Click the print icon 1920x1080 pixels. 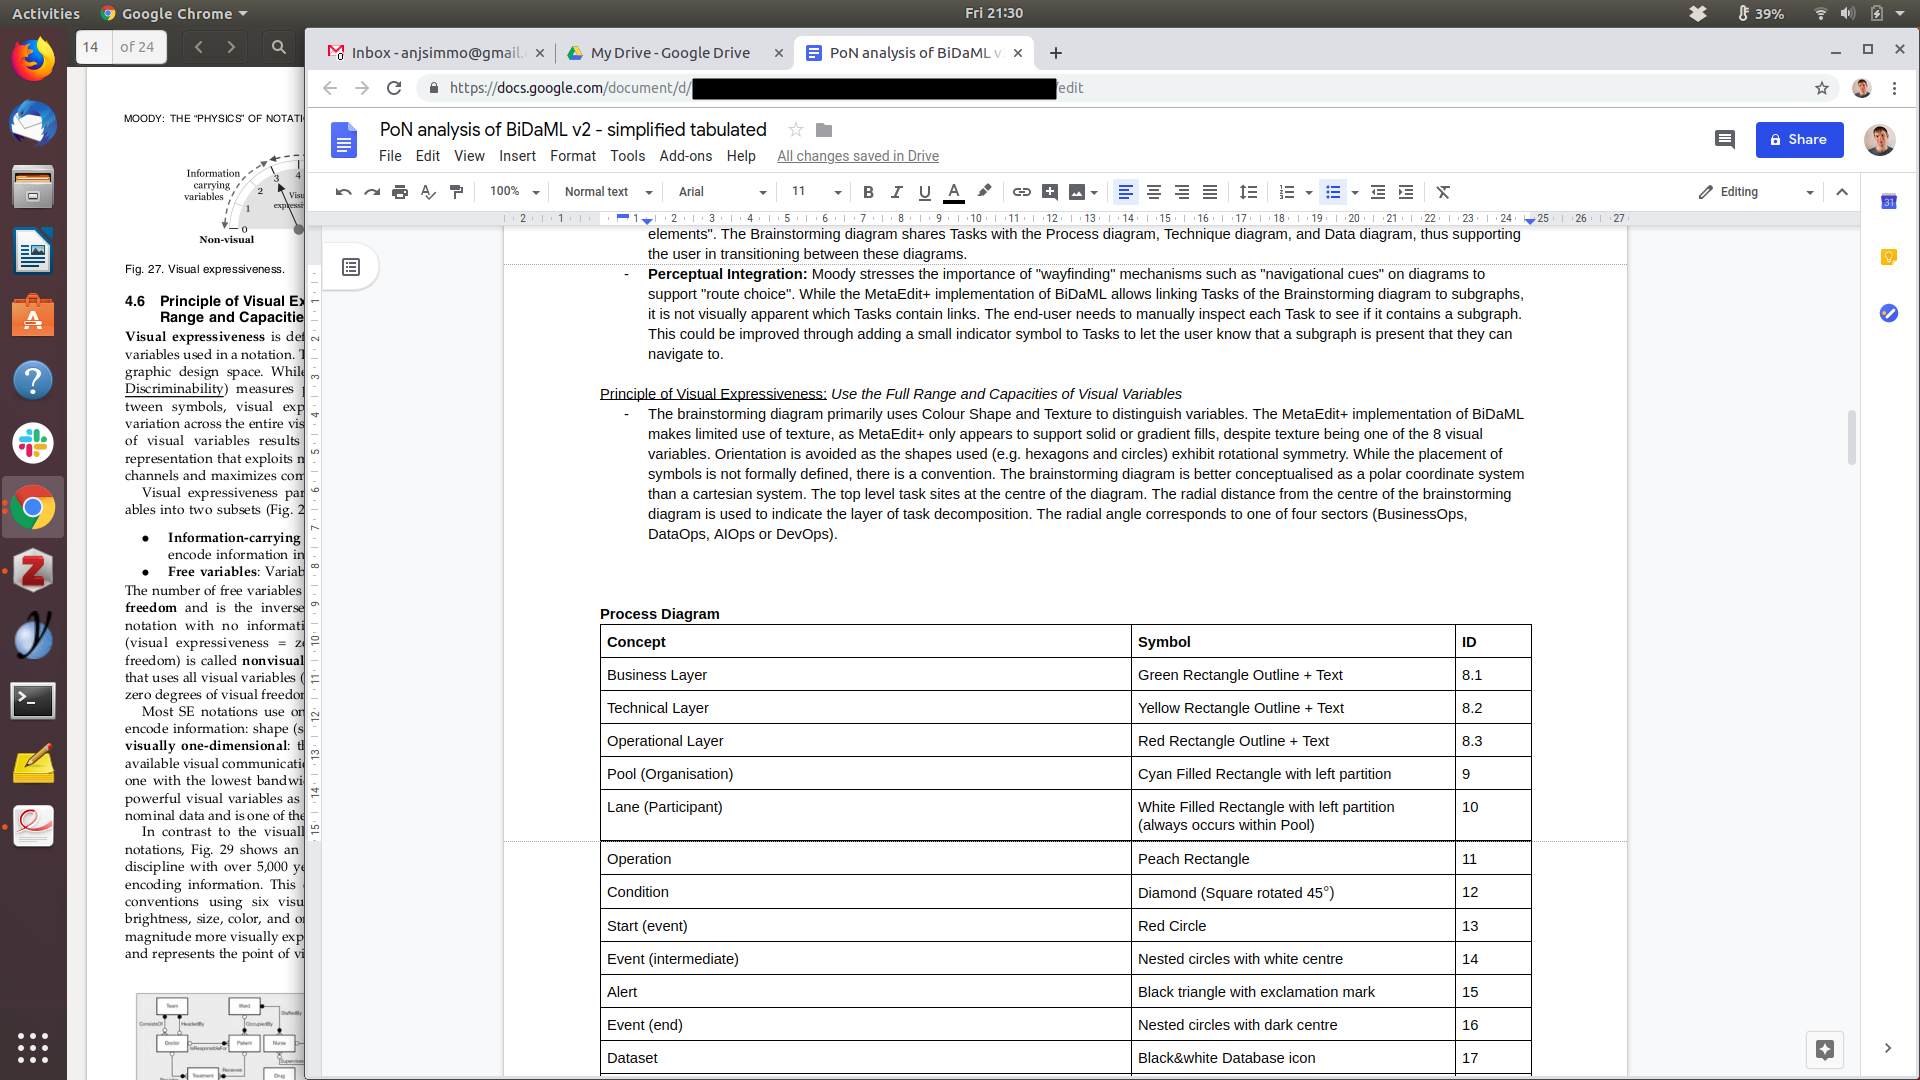400,192
